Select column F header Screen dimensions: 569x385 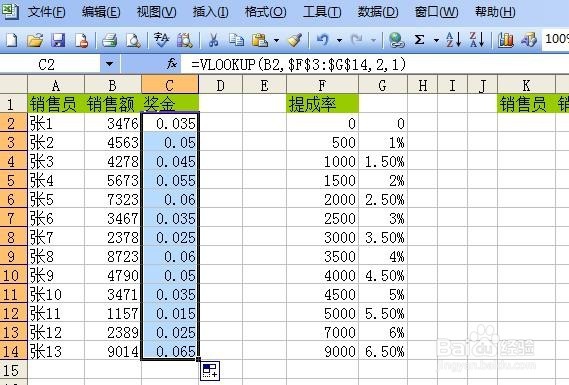point(322,84)
